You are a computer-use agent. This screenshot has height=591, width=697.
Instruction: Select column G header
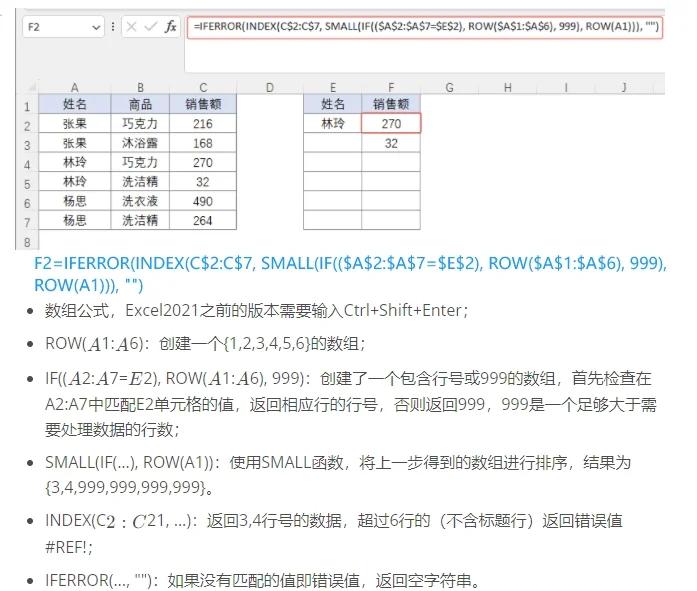(449, 88)
